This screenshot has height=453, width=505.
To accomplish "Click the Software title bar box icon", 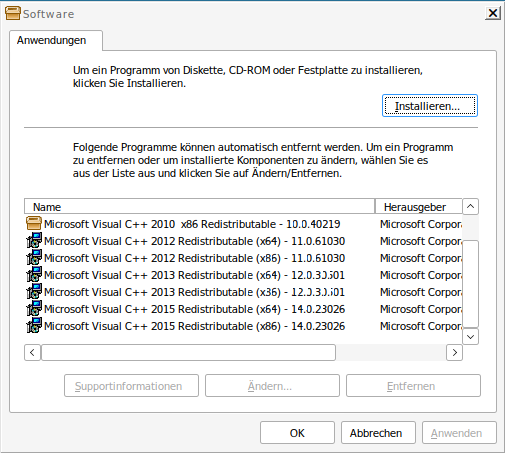I will pos(13,13).
